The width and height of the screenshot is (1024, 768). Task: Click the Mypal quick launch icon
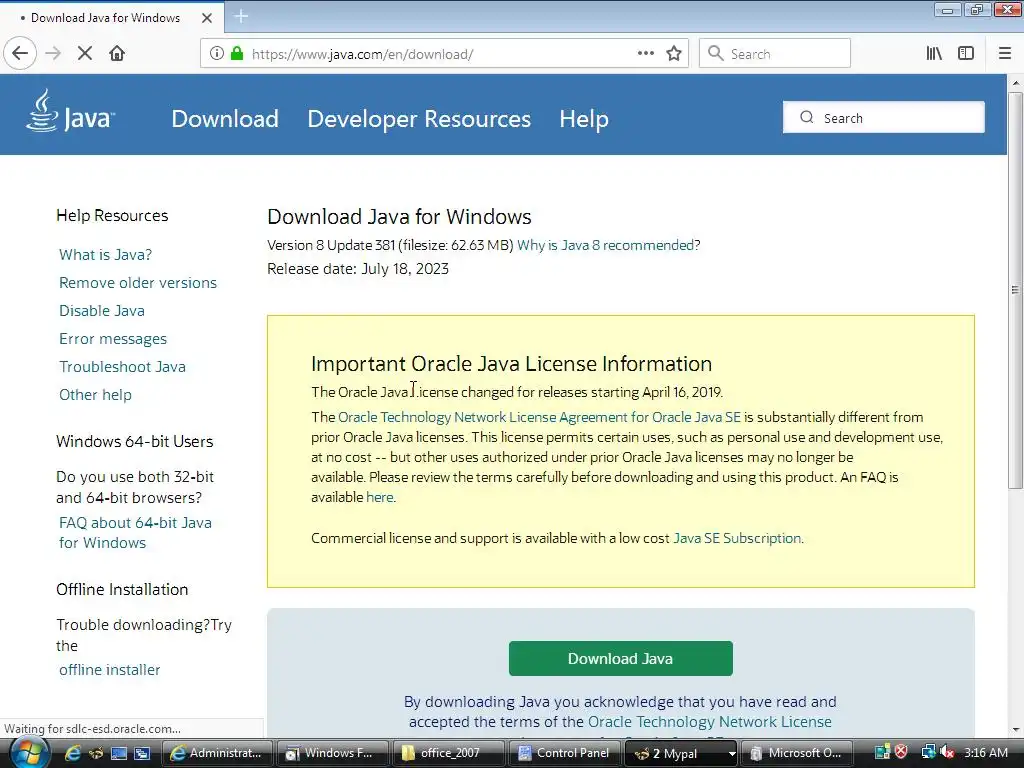(96, 753)
